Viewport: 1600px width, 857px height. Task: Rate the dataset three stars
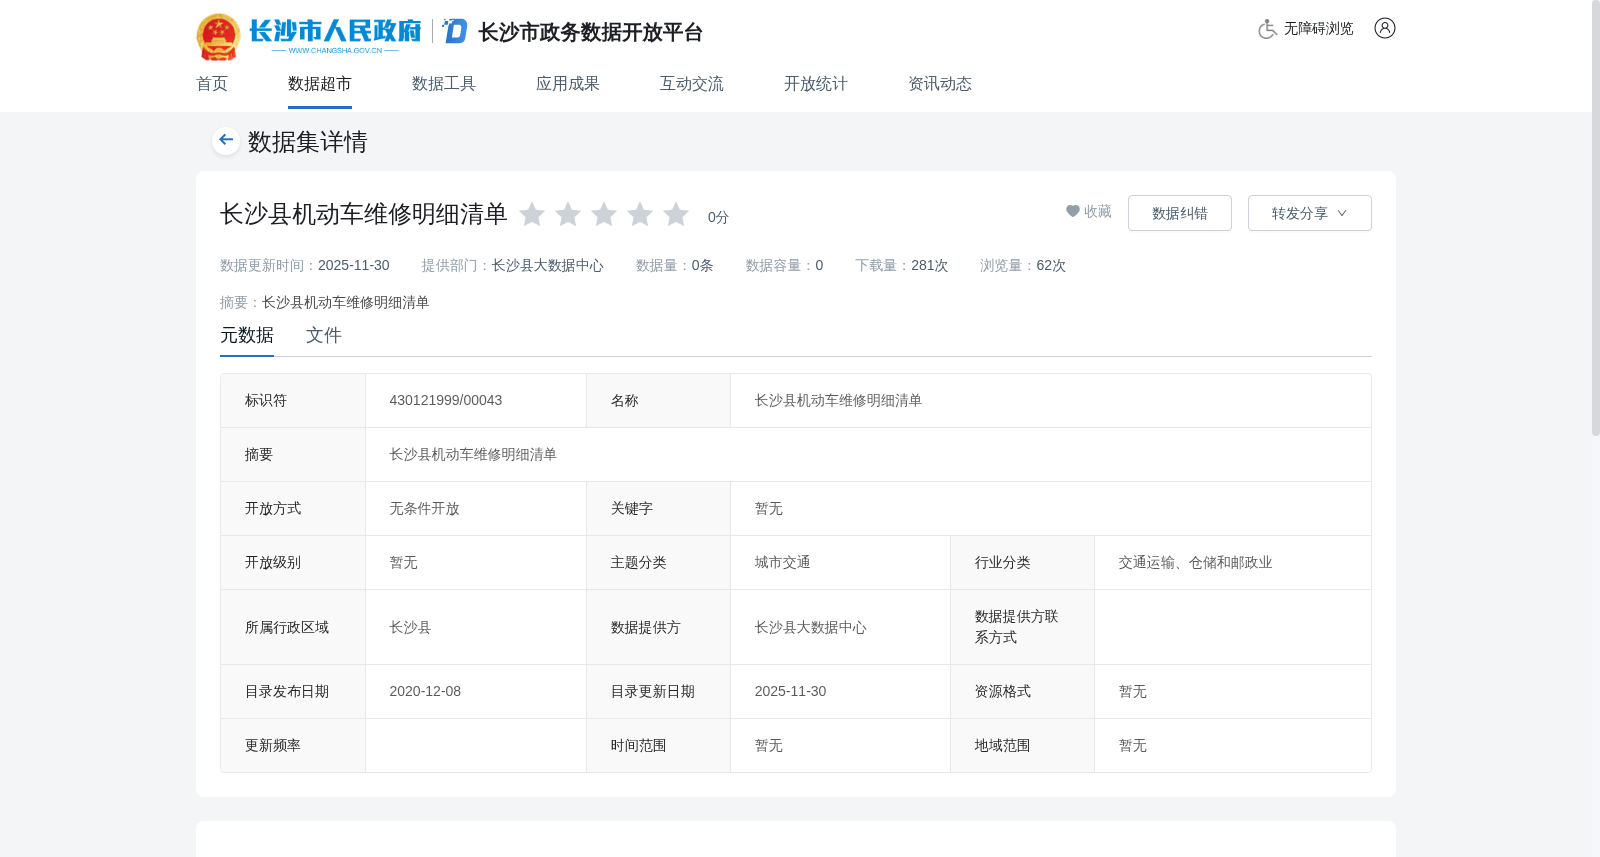604,214
